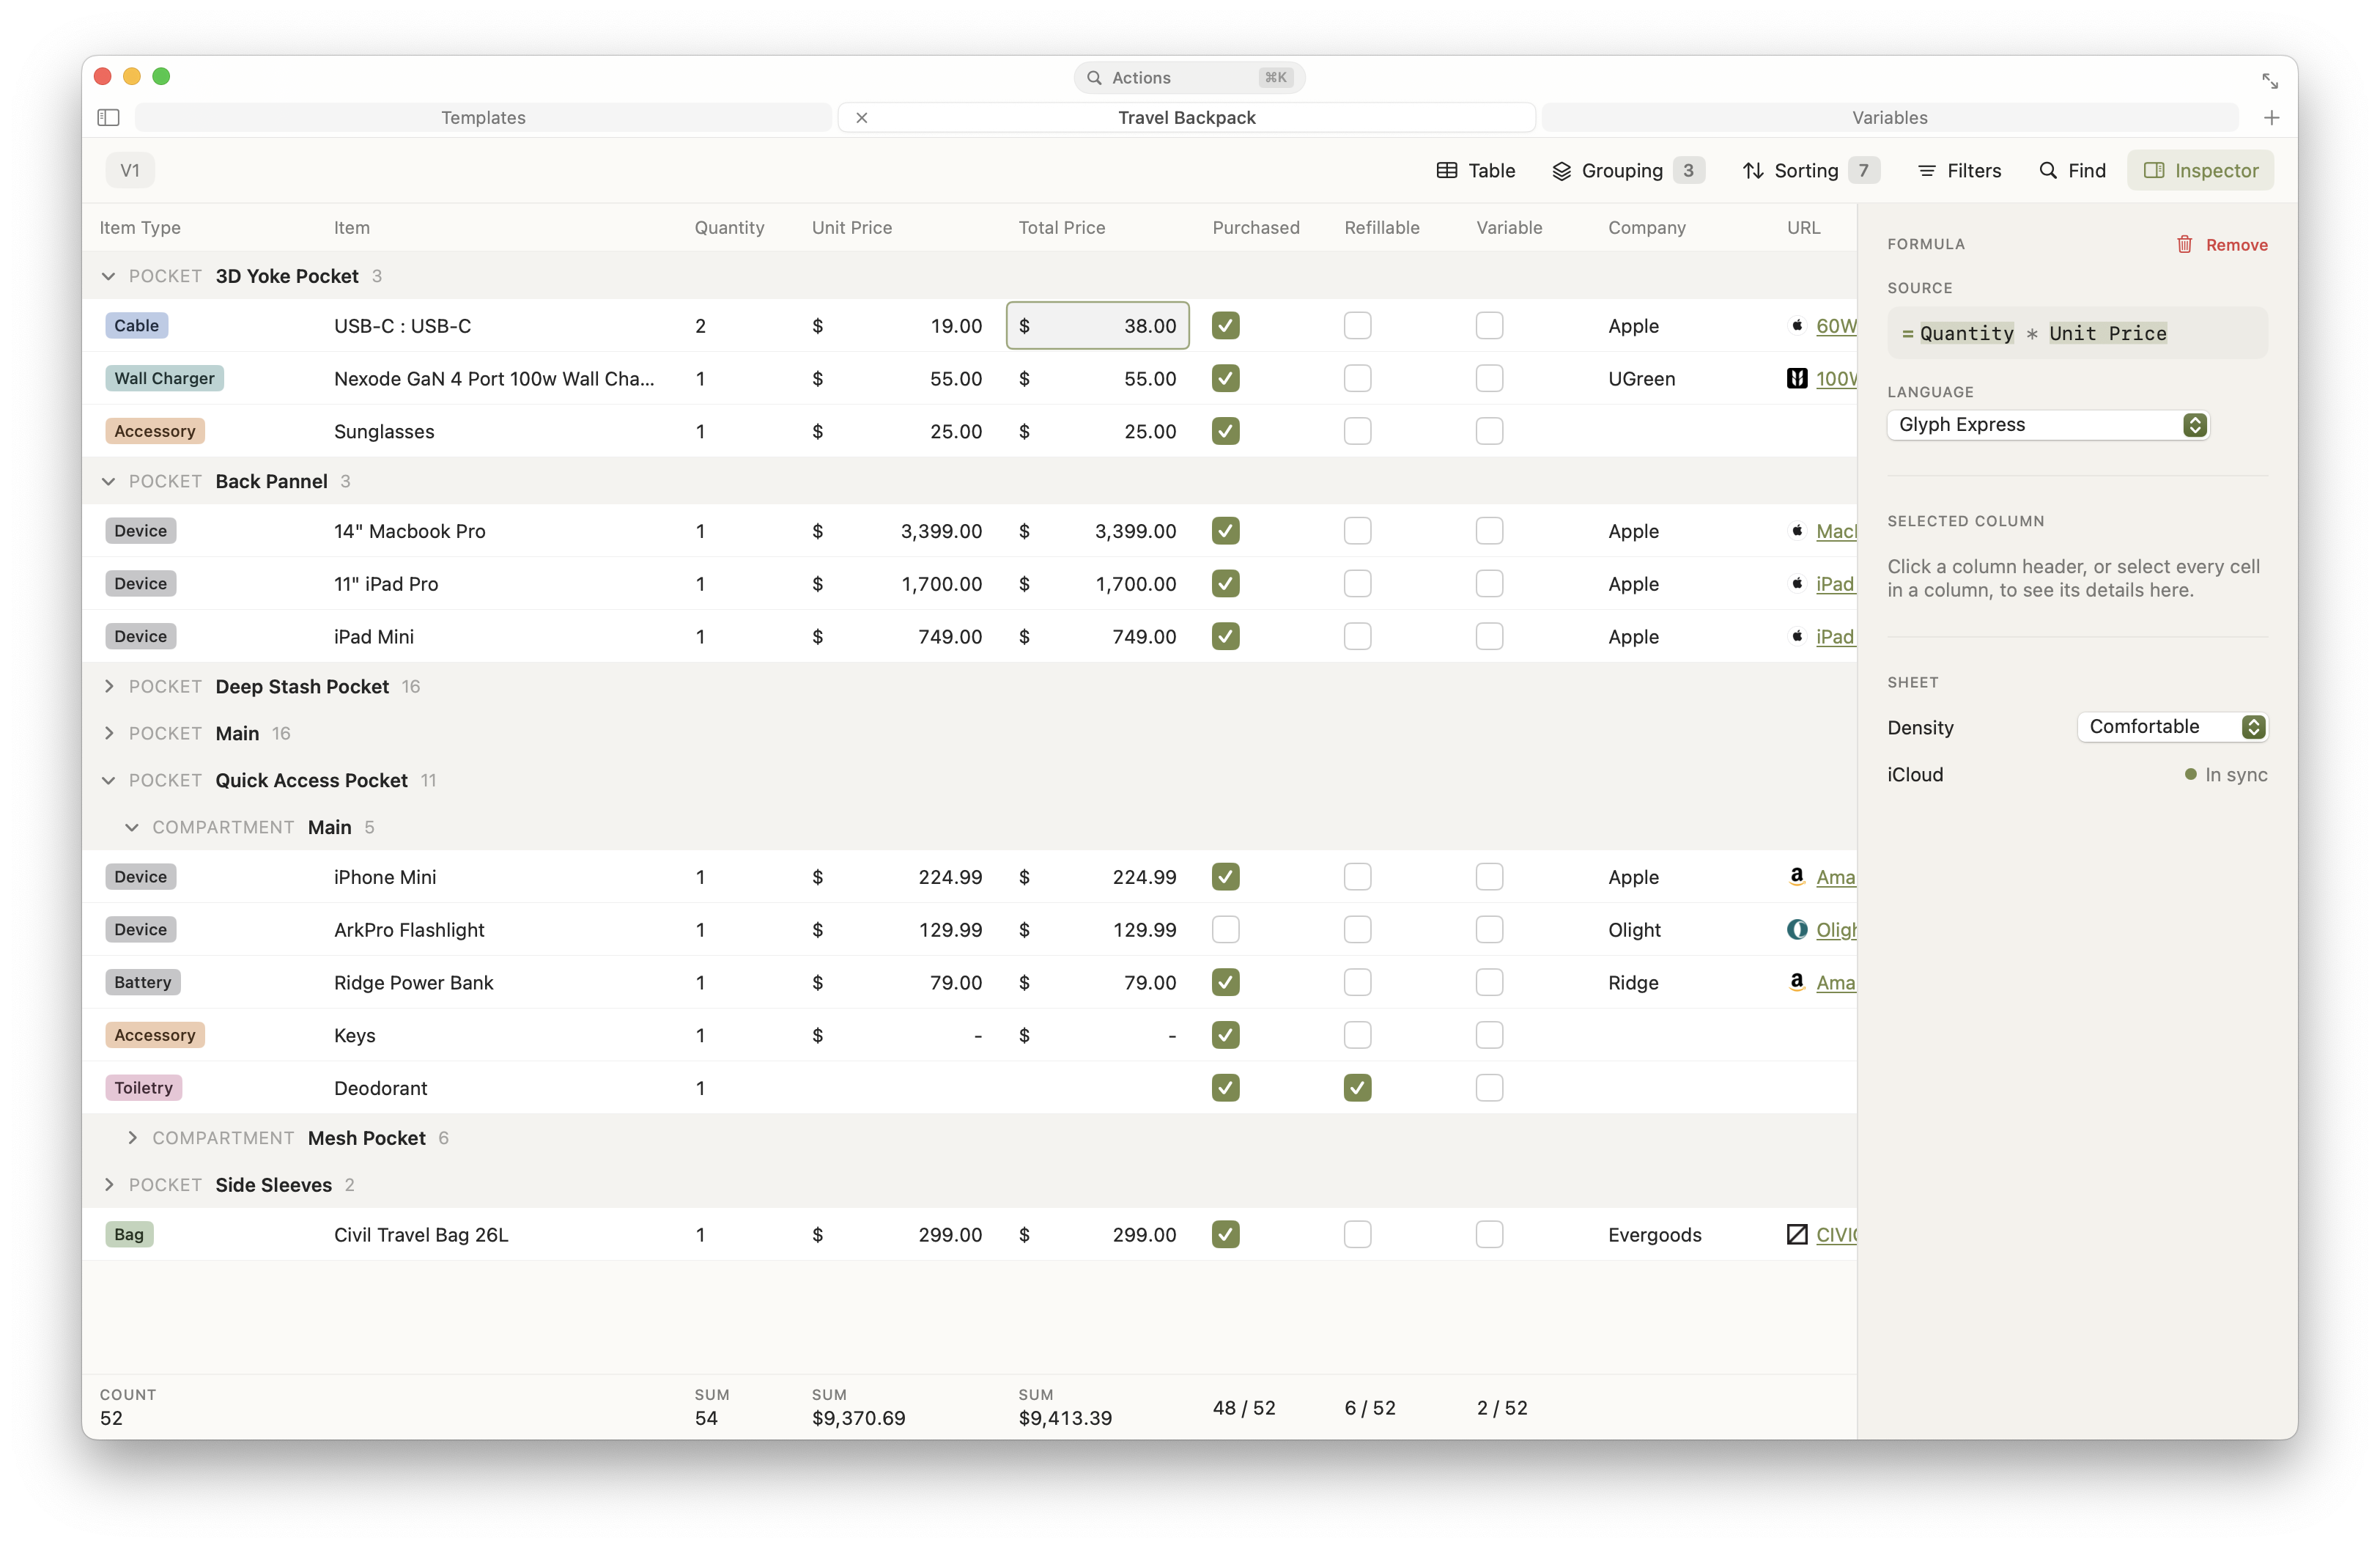Click the Wall Charger item type tag
Viewport: 2380px width, 1548px height.
pos(164,378)
